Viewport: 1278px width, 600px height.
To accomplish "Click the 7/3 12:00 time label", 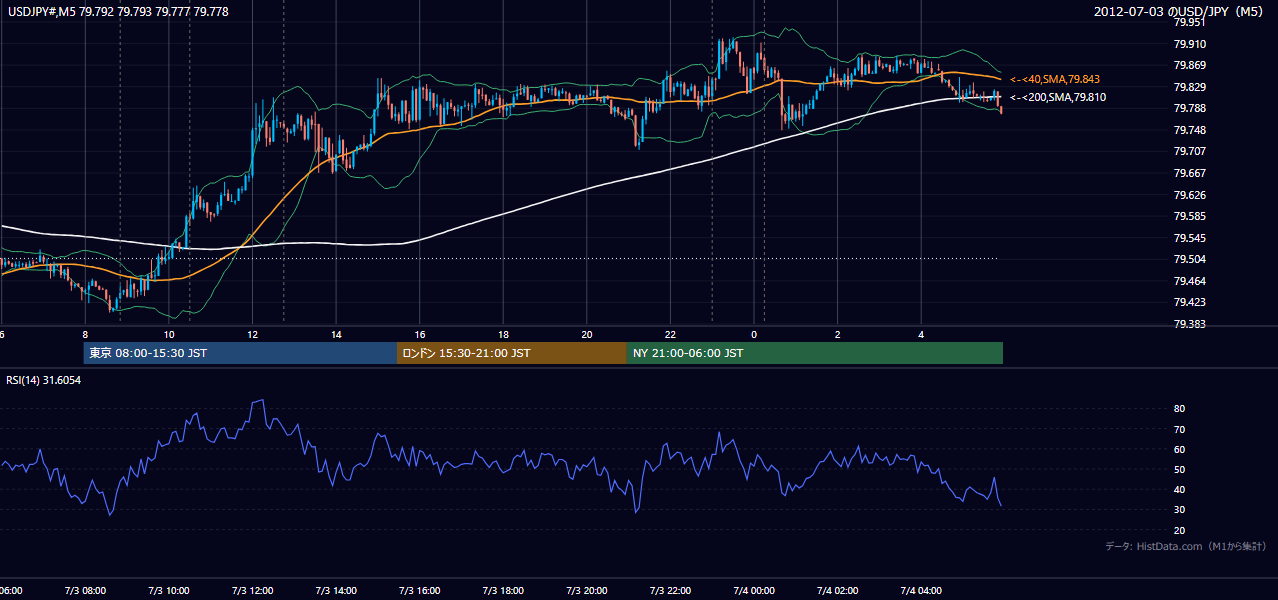I will pos(252,591).
